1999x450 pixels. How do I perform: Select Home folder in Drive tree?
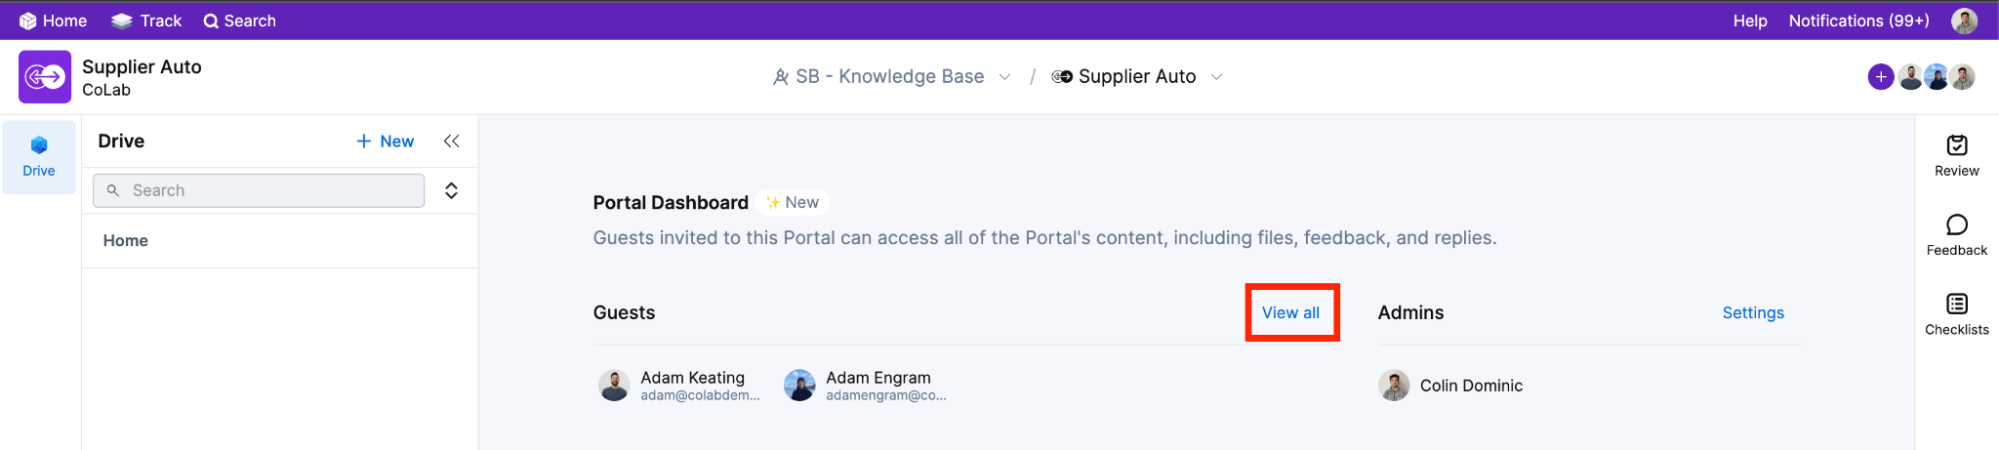coord(126,241)
